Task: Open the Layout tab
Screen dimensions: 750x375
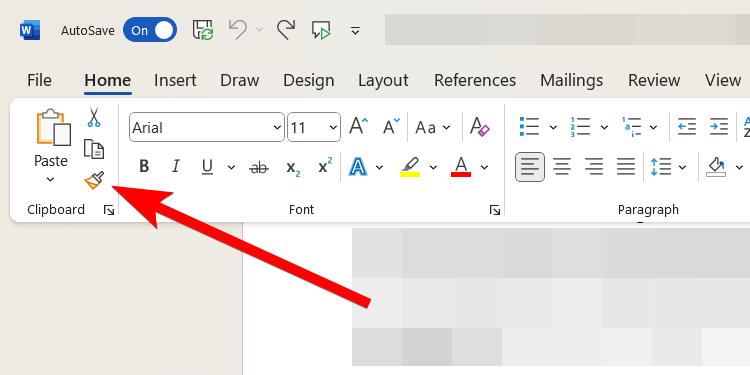Action: pos(383,80)
